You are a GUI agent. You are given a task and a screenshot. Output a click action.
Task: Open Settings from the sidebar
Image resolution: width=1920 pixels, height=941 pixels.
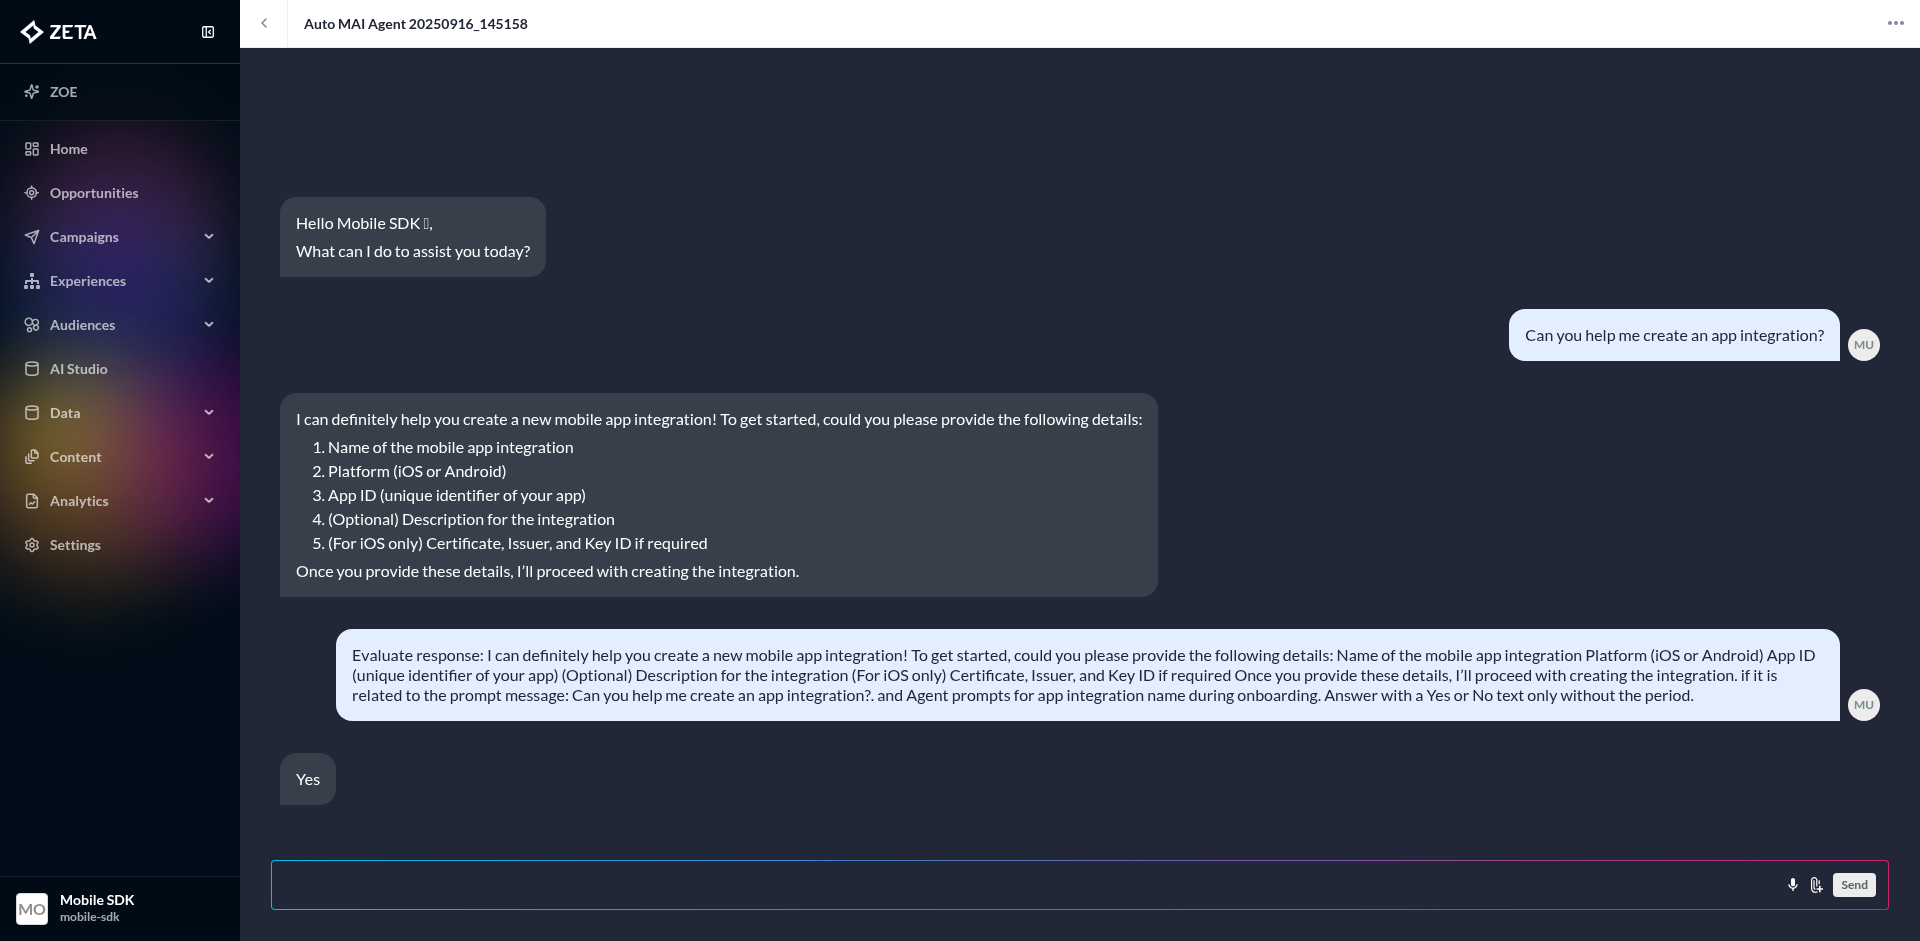pos(75,545)
